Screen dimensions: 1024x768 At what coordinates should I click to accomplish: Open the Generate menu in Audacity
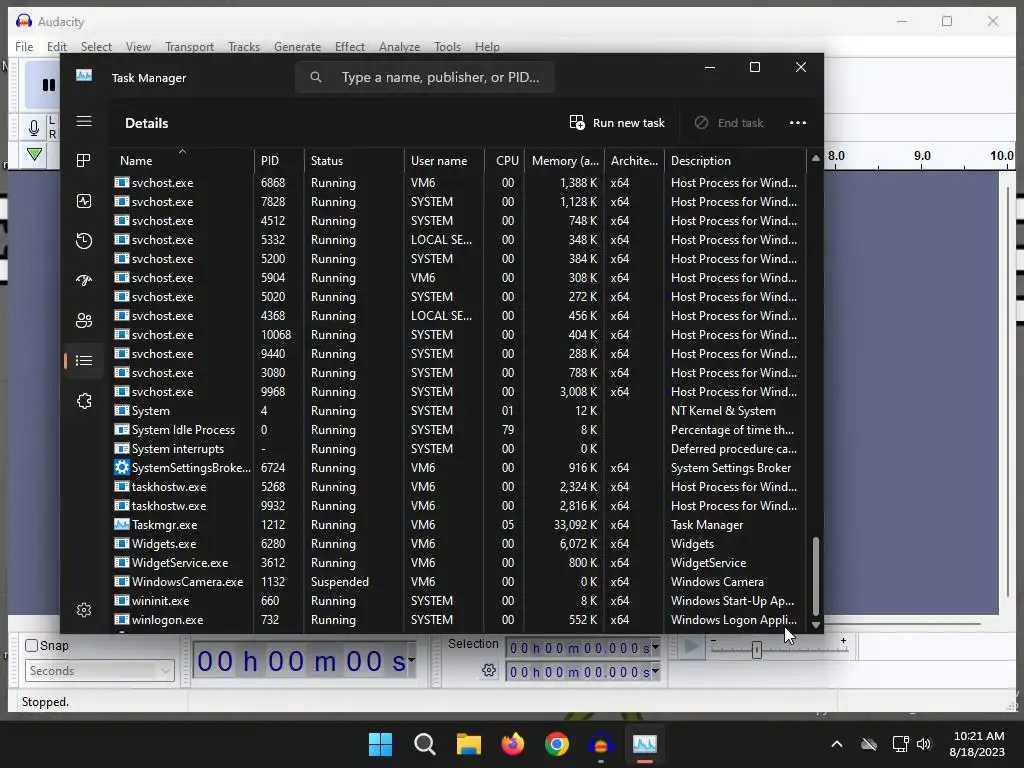point(297,47)
